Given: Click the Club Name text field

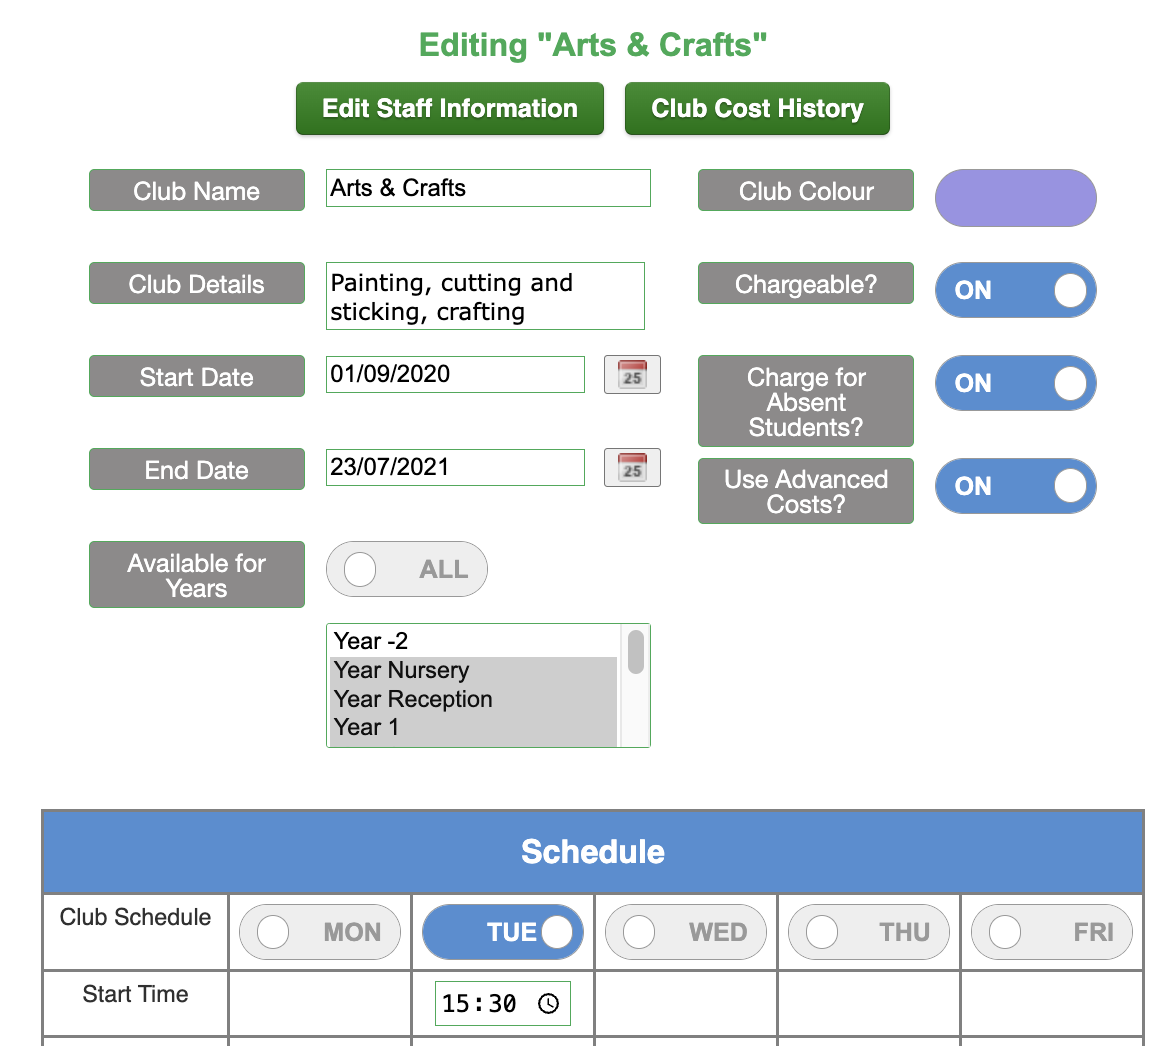Looking at the screenshot, I should click(488, 188).
